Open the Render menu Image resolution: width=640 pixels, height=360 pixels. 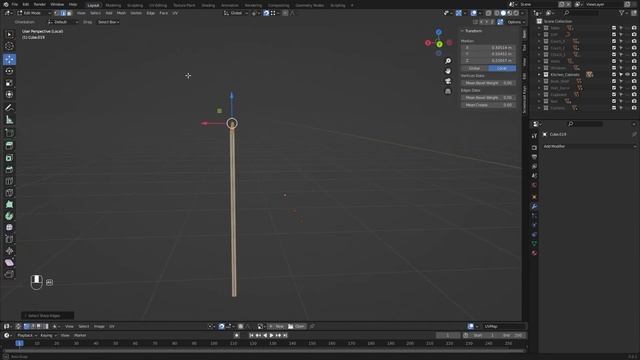click(40, 4)
